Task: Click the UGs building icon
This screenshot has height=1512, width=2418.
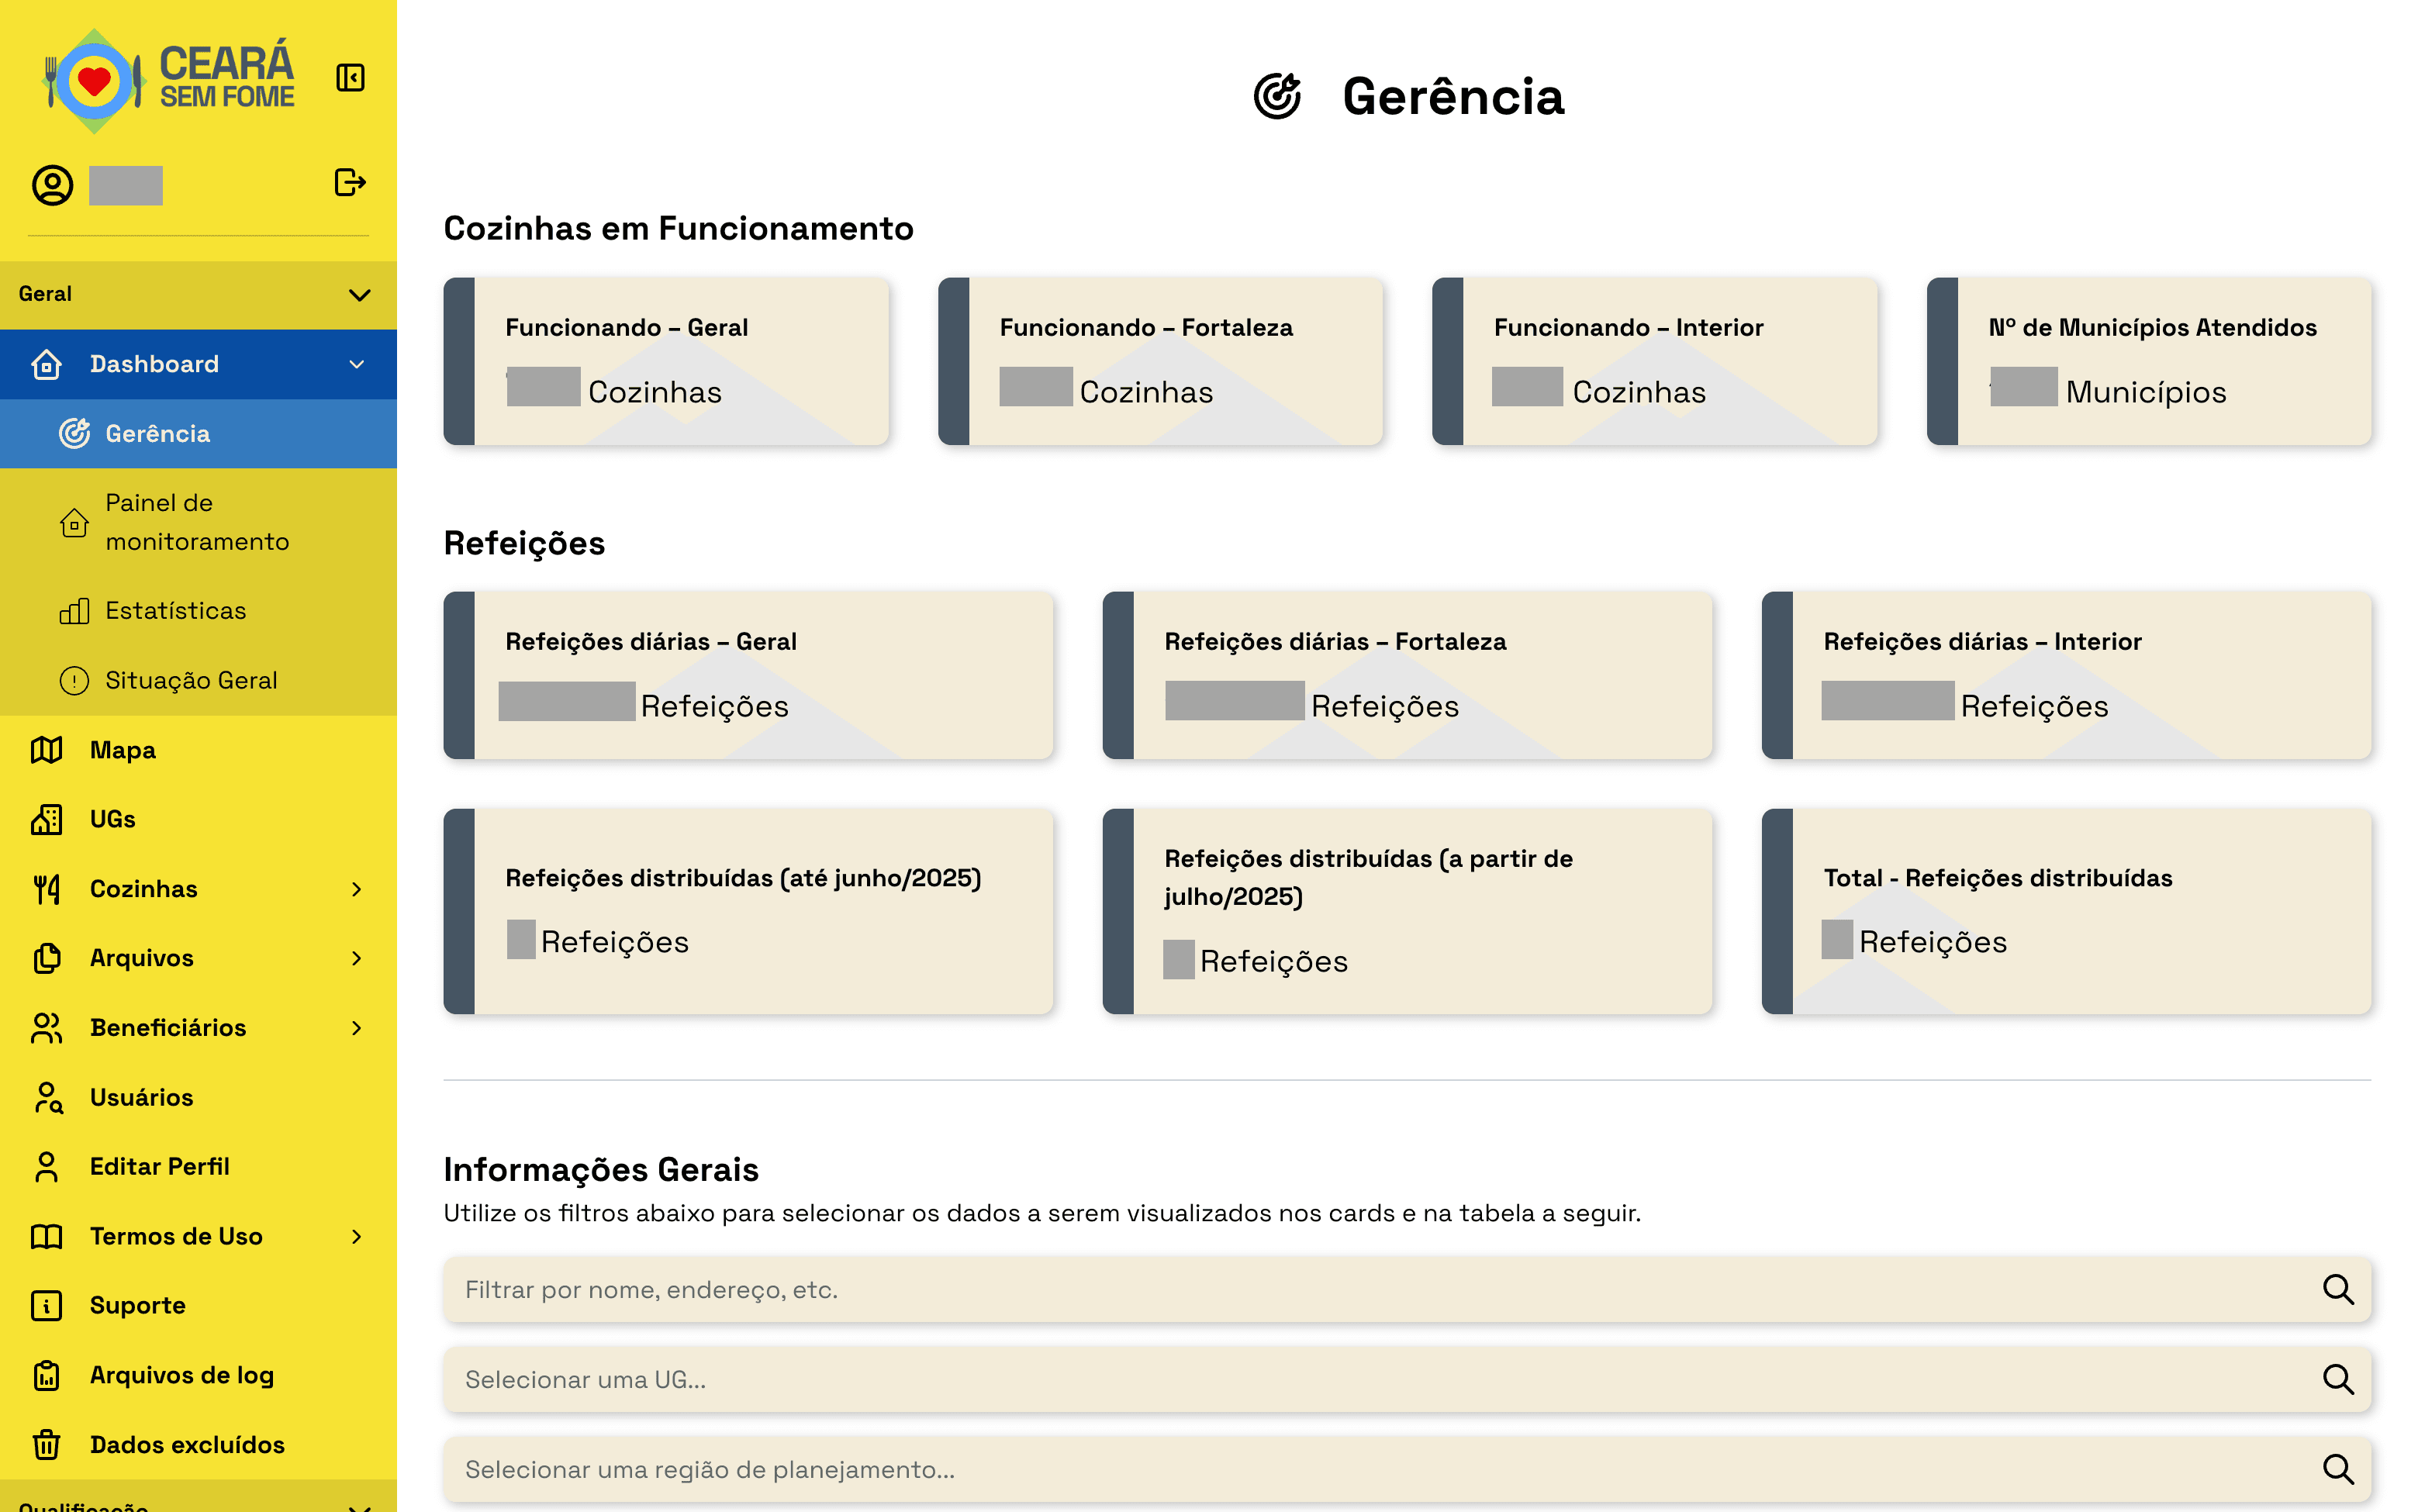Action: 46,819
